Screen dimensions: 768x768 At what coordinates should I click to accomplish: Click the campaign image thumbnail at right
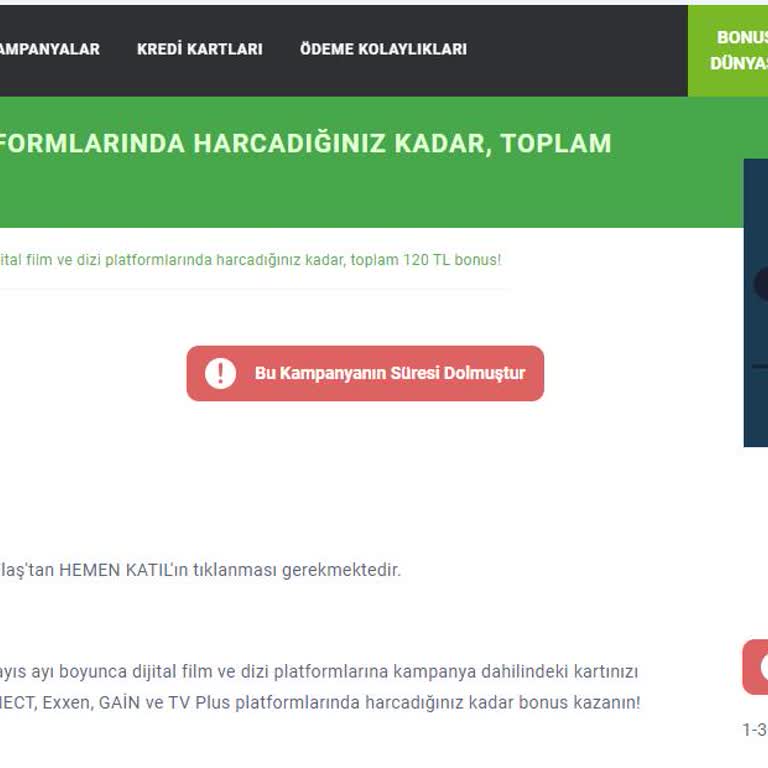tap(756, 303)
